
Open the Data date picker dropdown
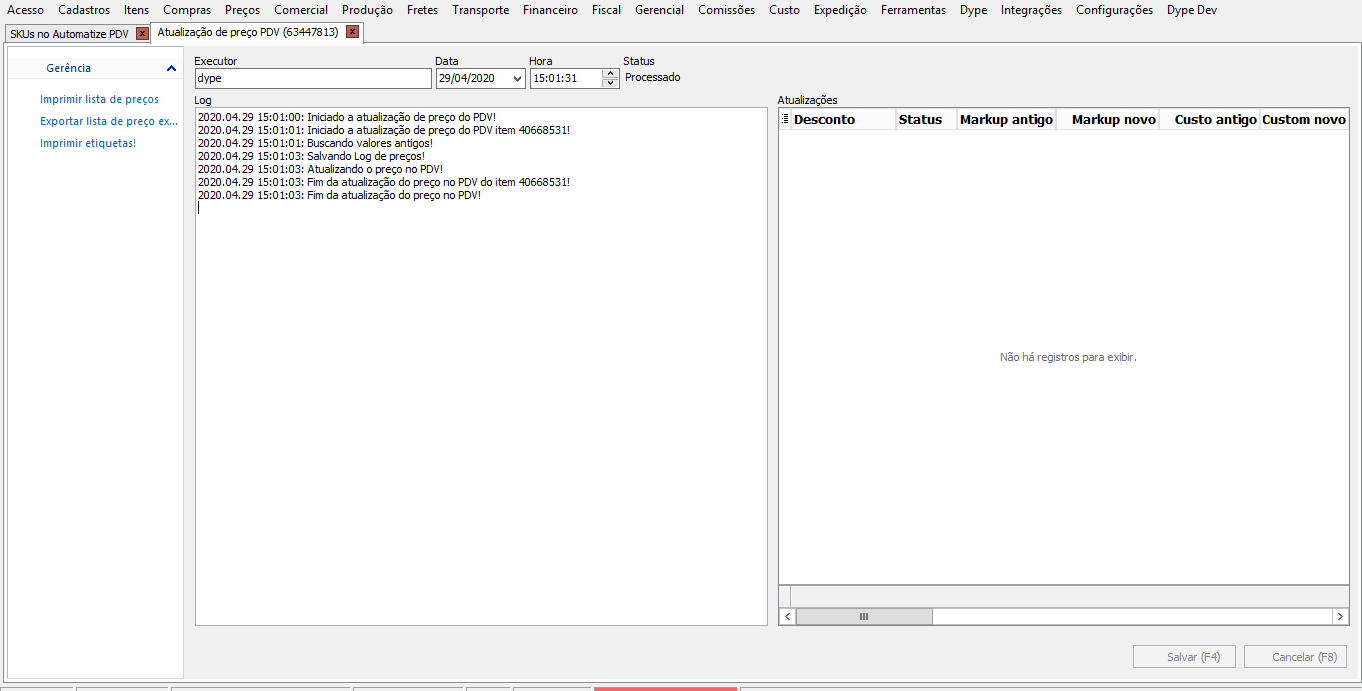(516, 78)
